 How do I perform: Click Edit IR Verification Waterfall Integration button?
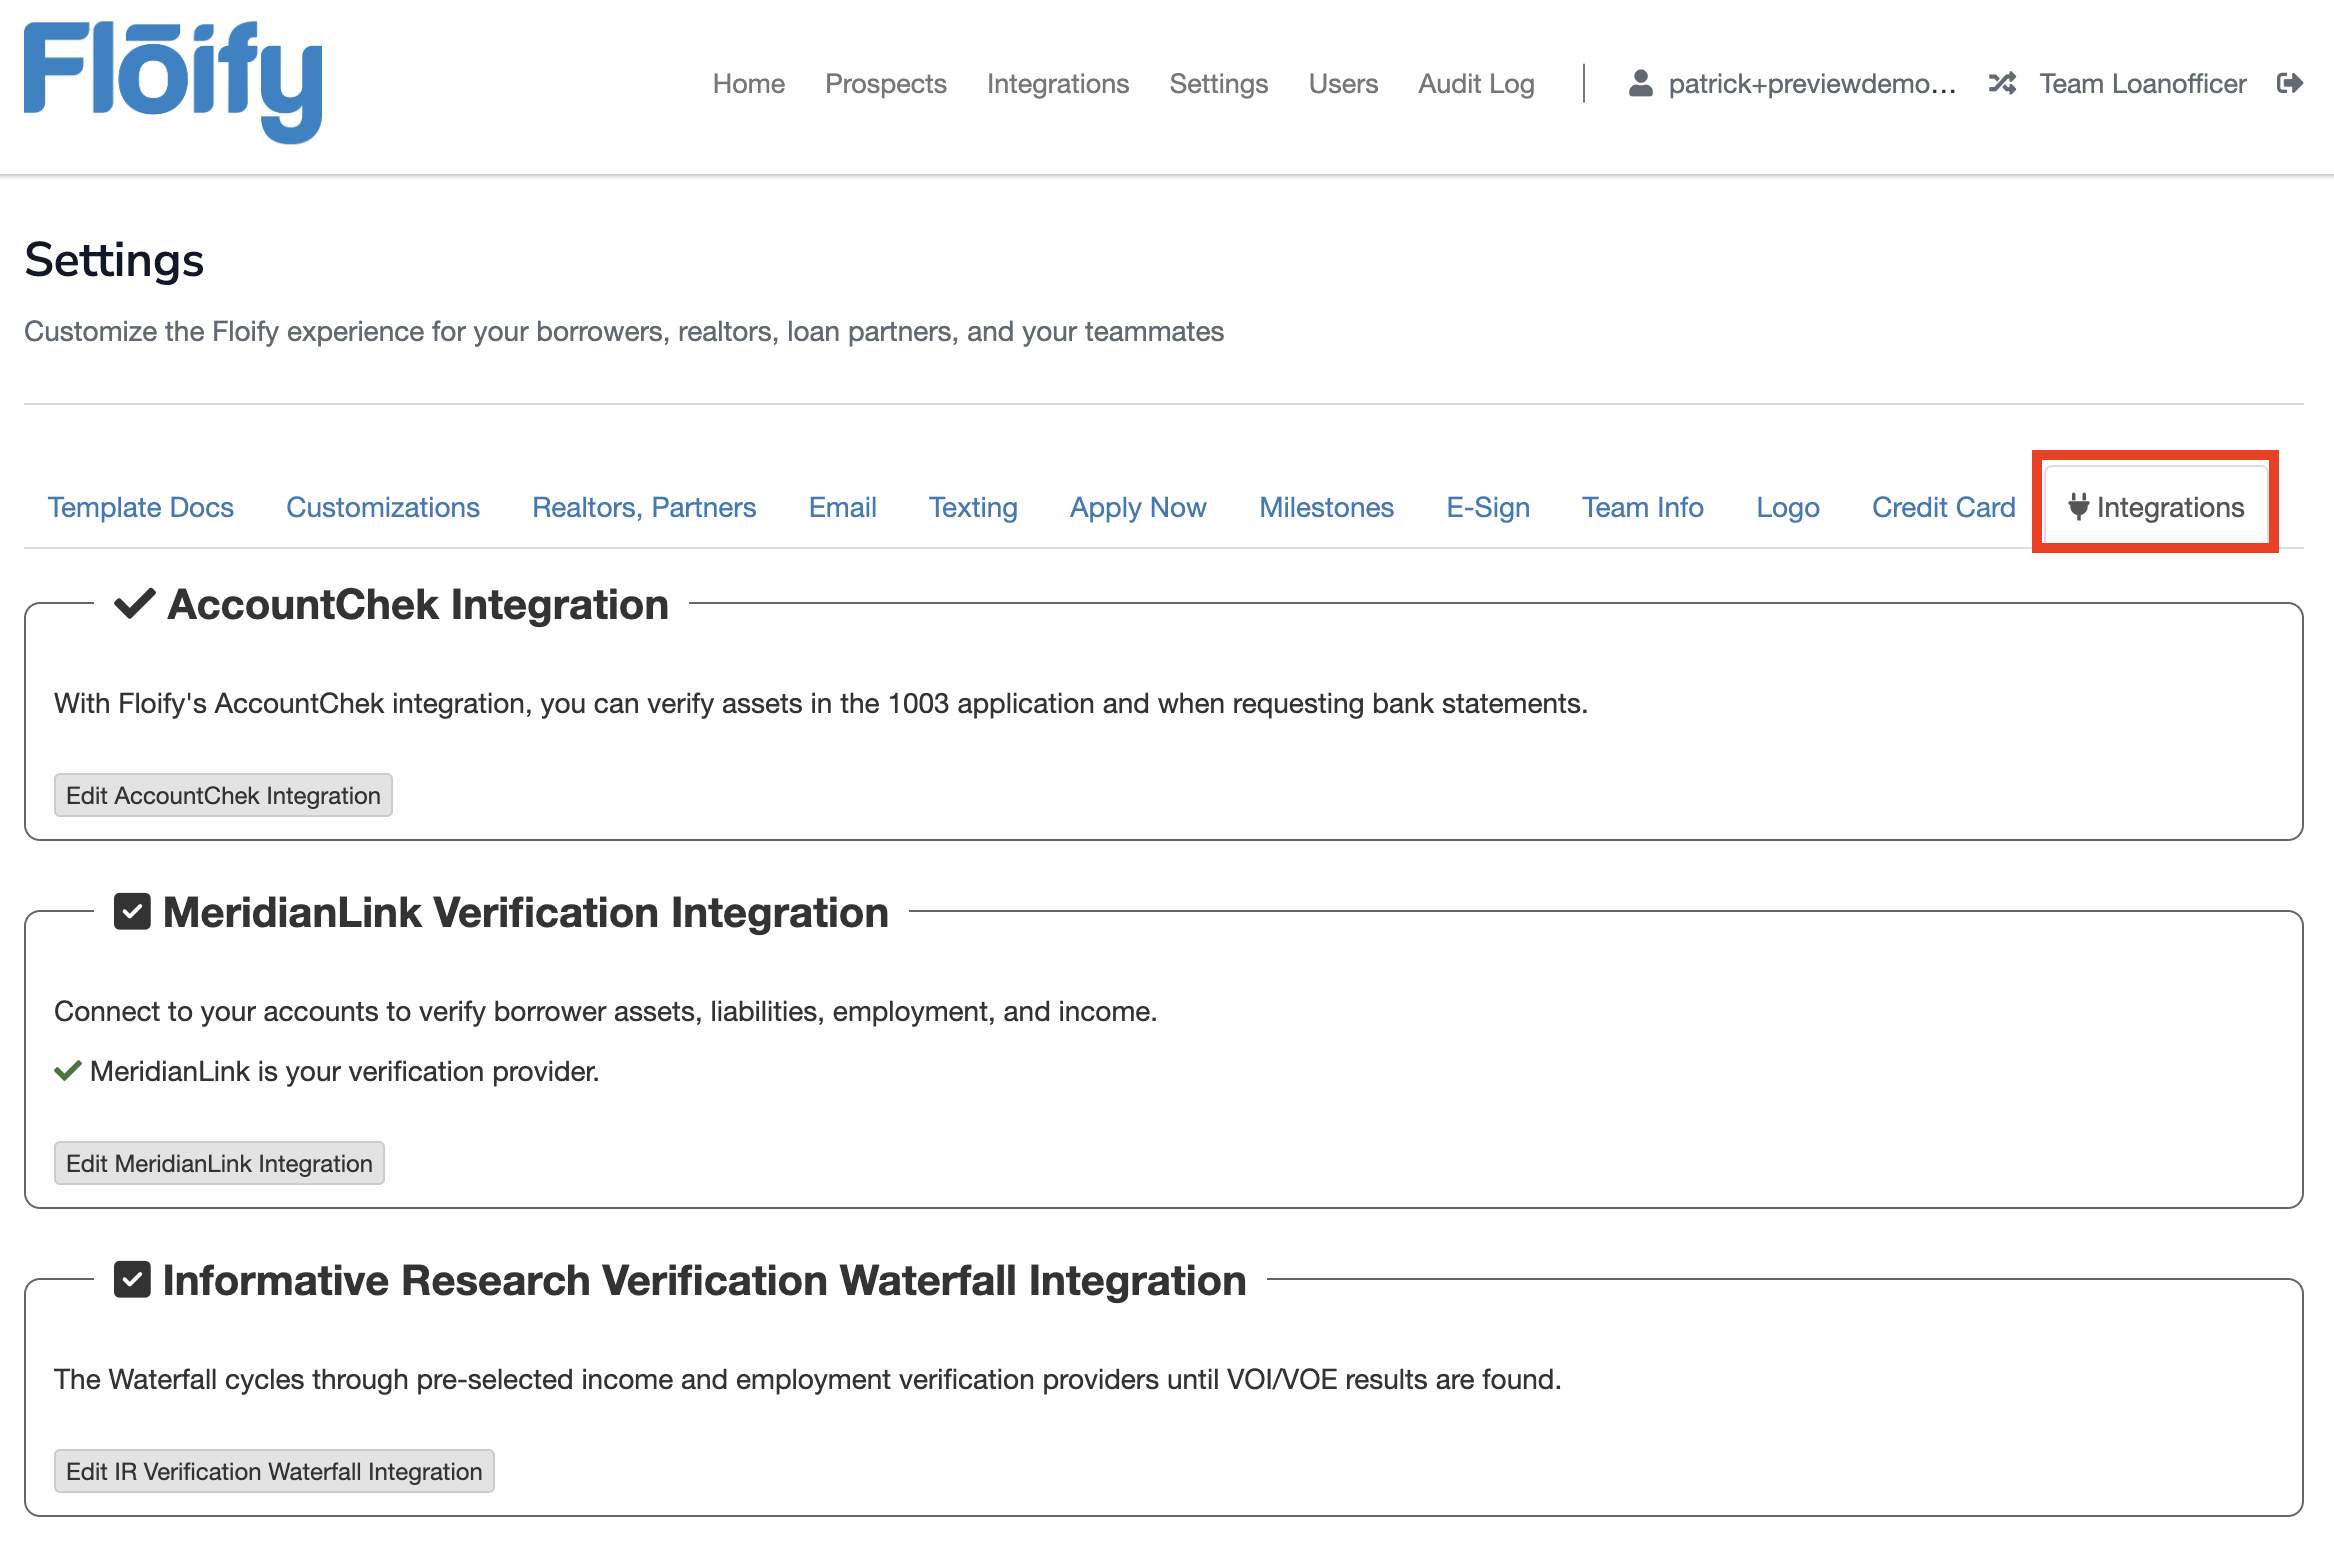click(x=274, y=1471)
